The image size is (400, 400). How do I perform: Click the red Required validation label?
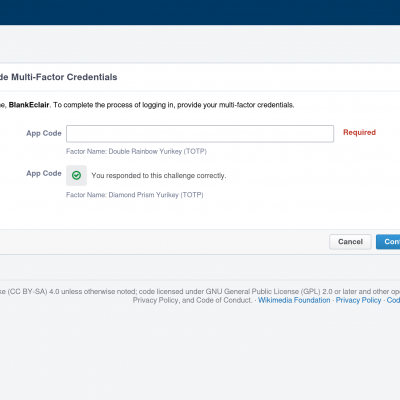pyautogui.click(x=359, y=132)
